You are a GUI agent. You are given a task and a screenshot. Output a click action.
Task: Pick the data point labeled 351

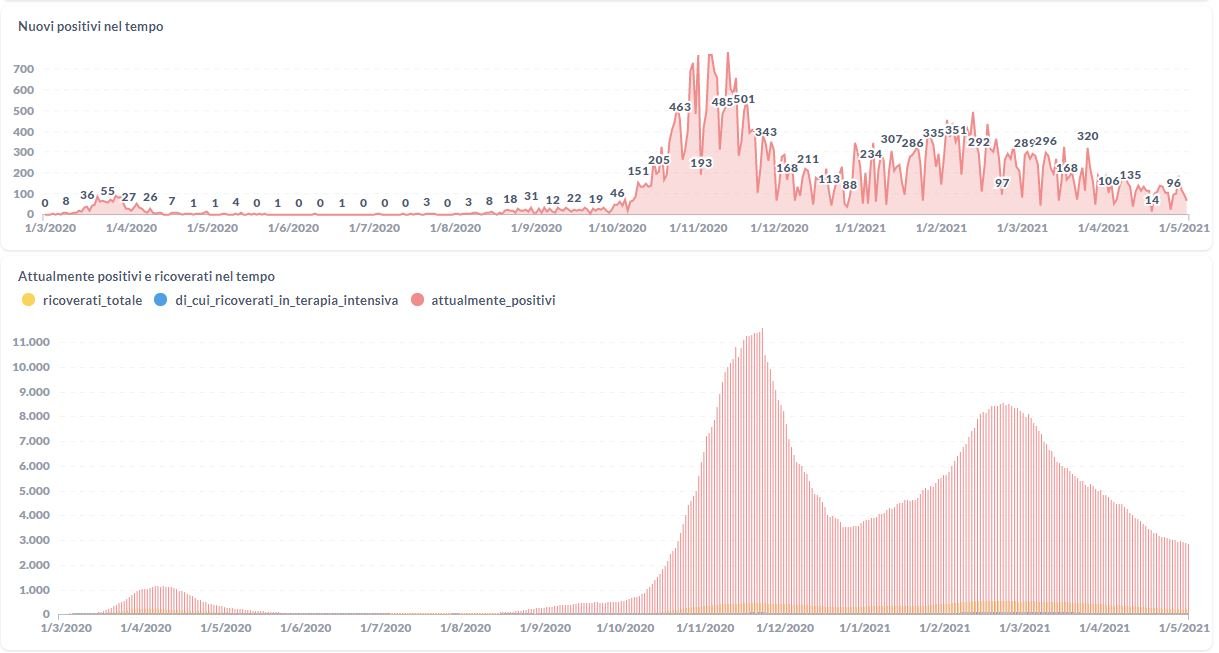pyautogui.click(x=956, y=130)
